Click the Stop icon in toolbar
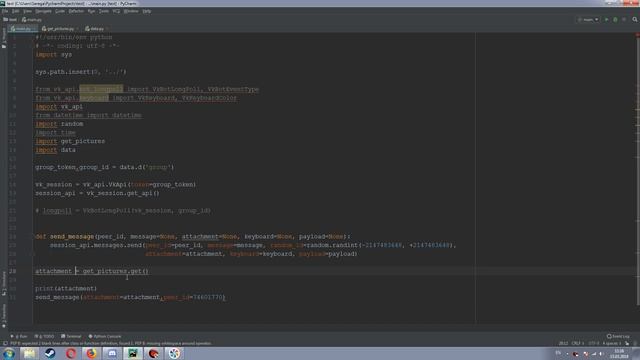640x360 pixels. coord(624,20)
